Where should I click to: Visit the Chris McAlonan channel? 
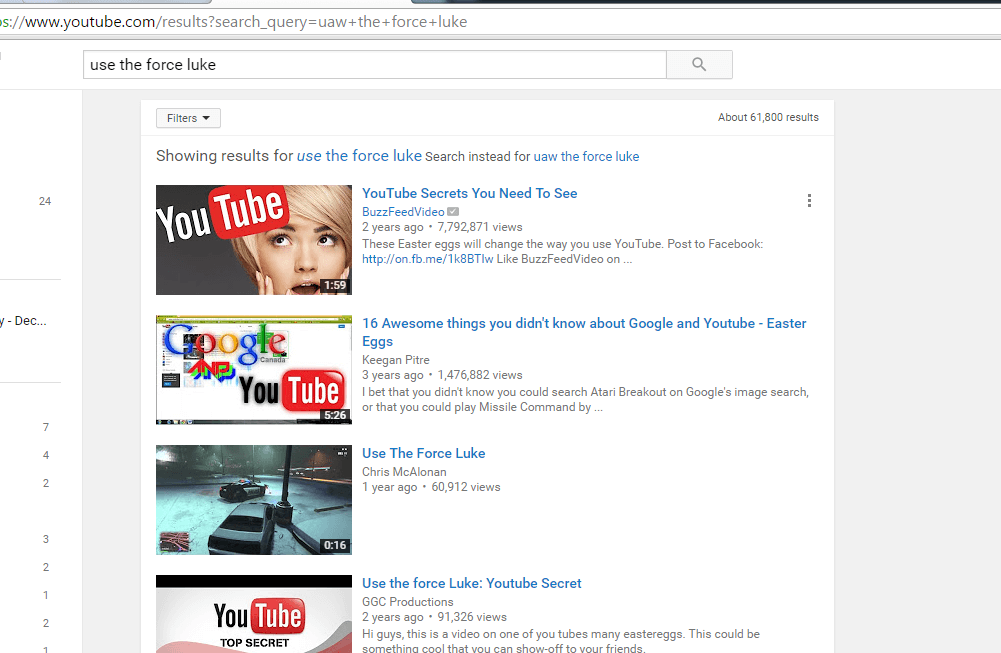tap(404, 472)
